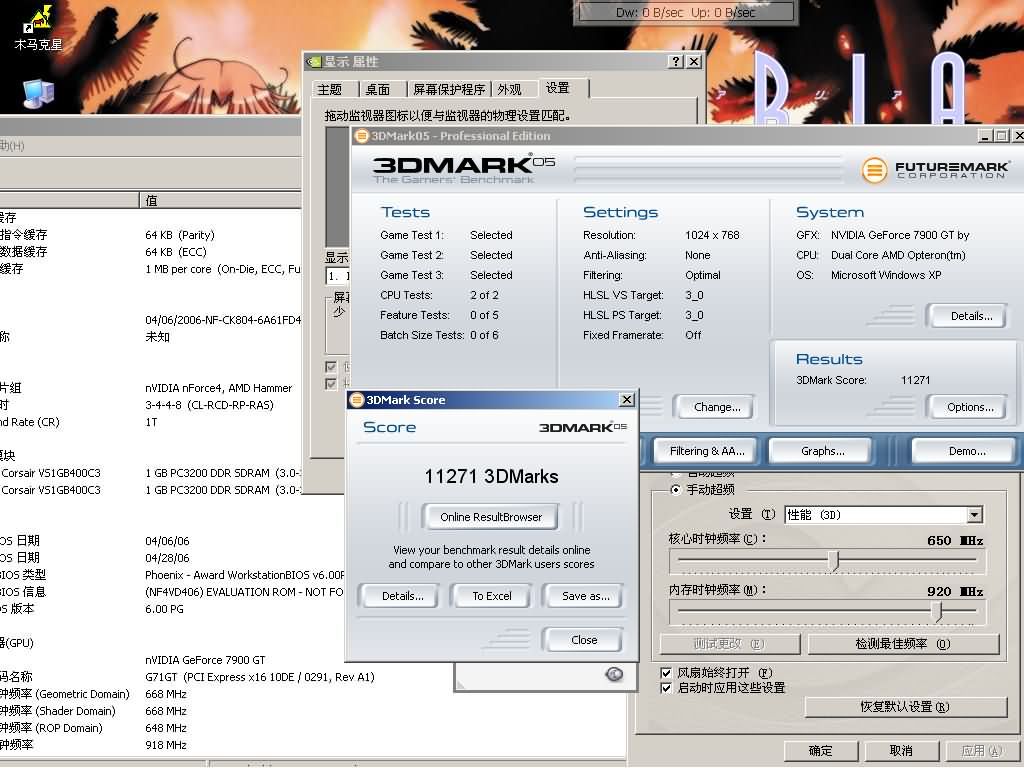
Task: Select the 918 MHz value
Action: coord(166,745)
